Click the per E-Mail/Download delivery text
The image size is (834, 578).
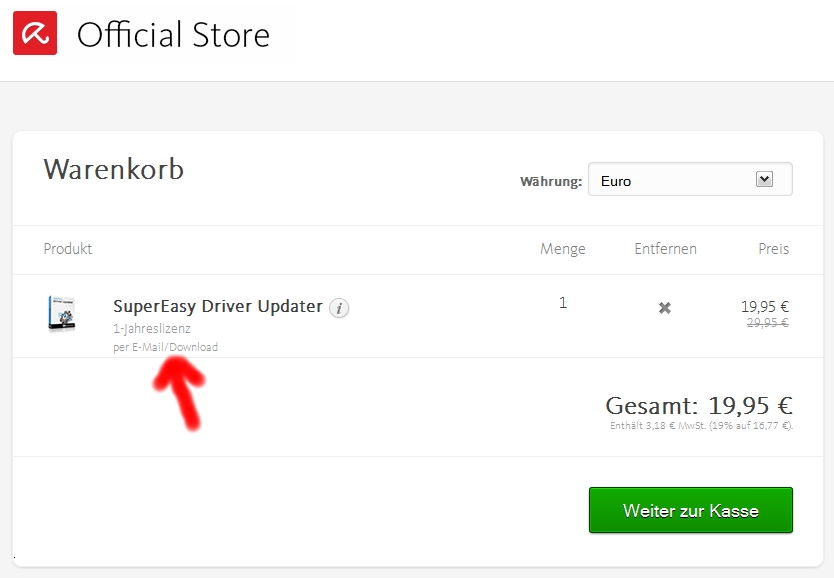[165, 347]
